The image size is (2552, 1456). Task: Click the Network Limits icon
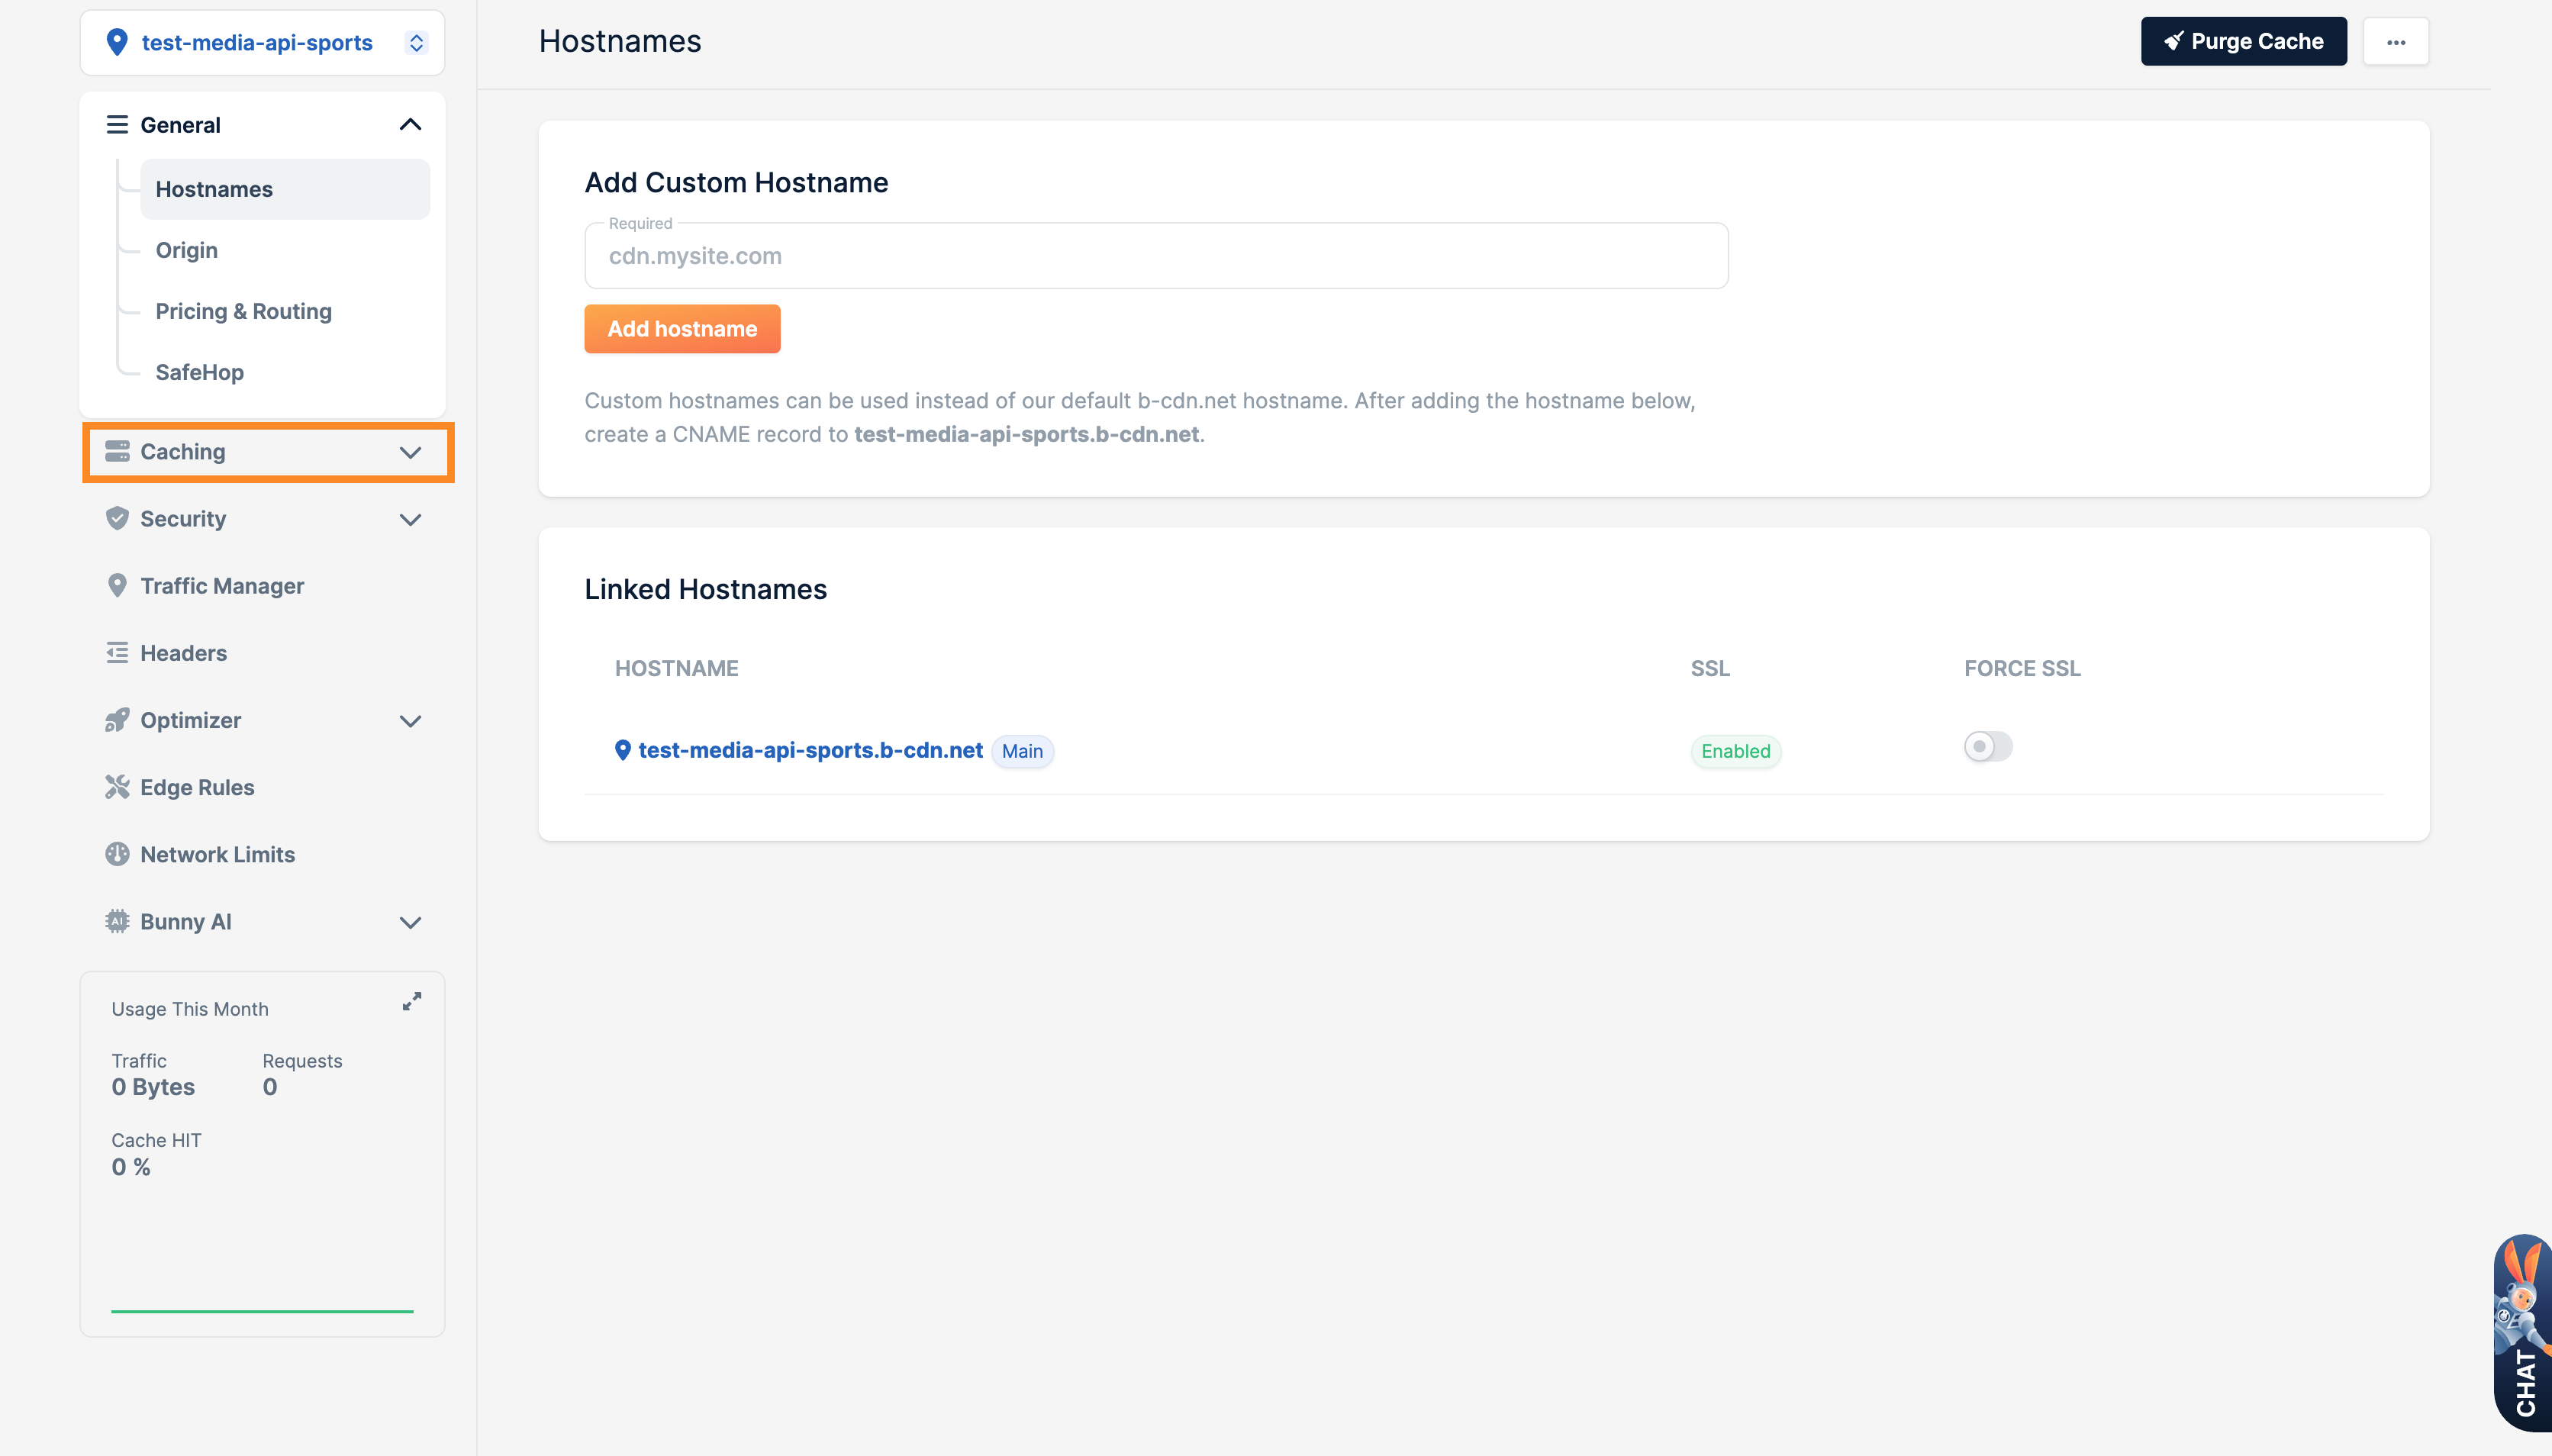tap(118, 853)
